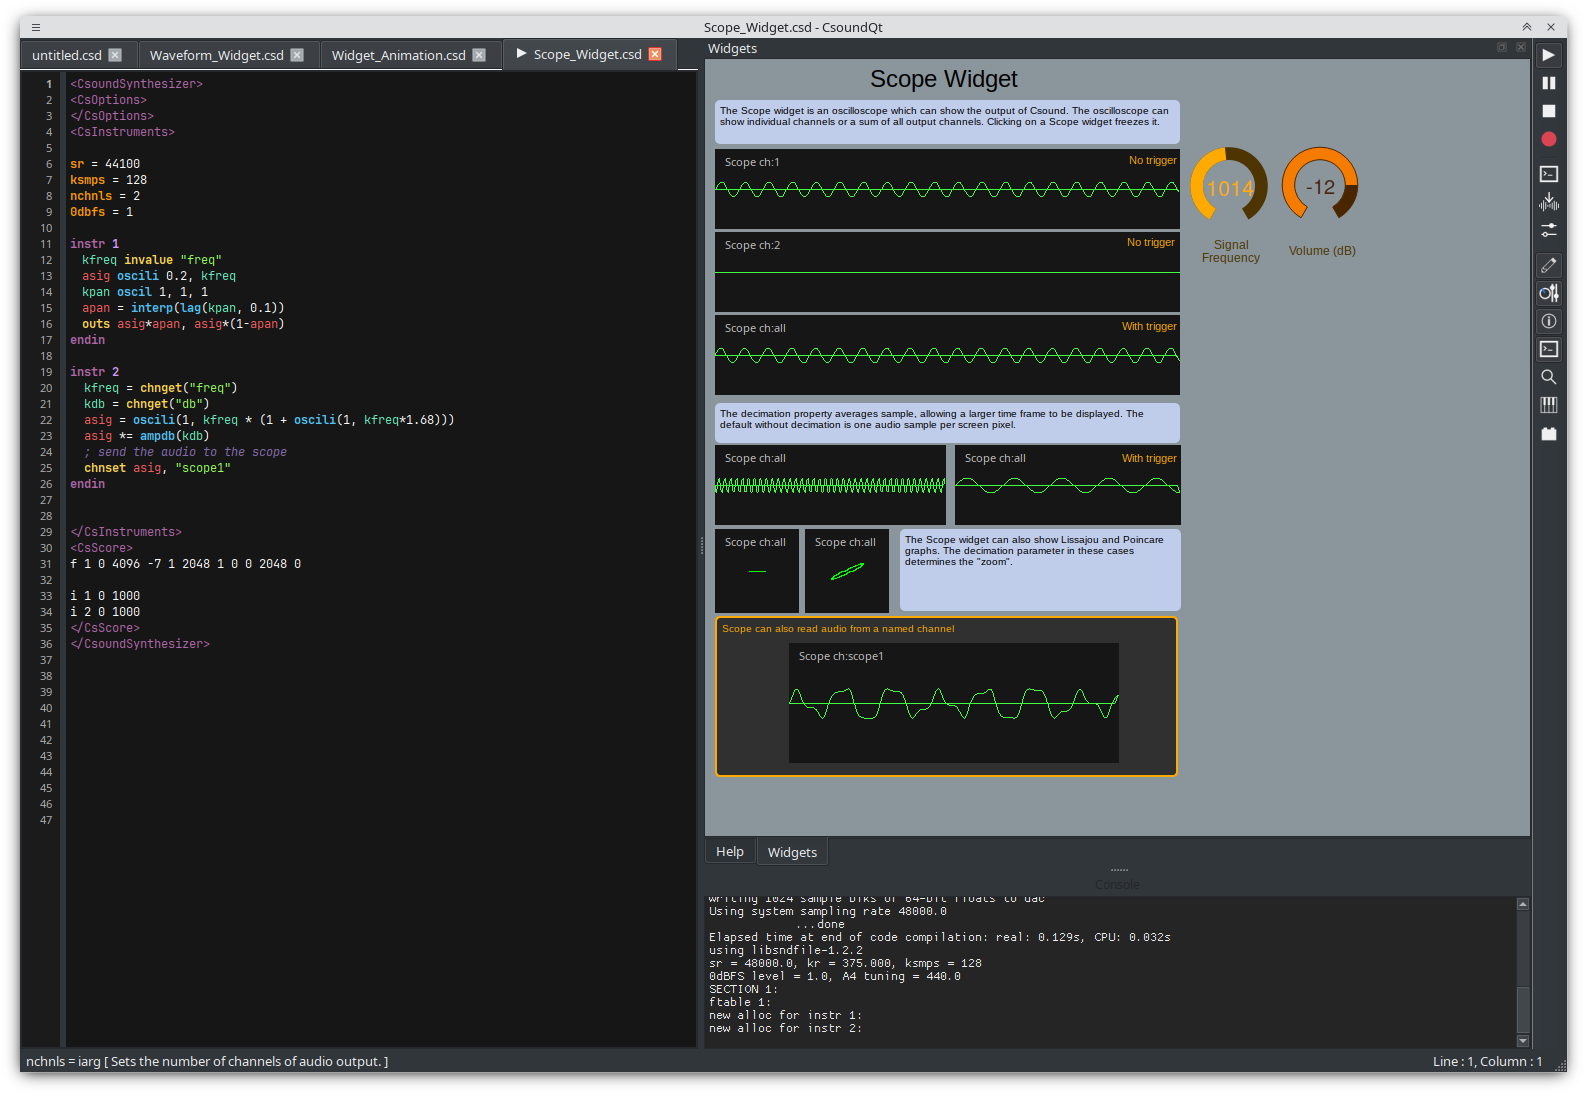Click the 'chnset asig, "scope1"' code line
Screen dimensions: 1587x1096
coord(157,468)
